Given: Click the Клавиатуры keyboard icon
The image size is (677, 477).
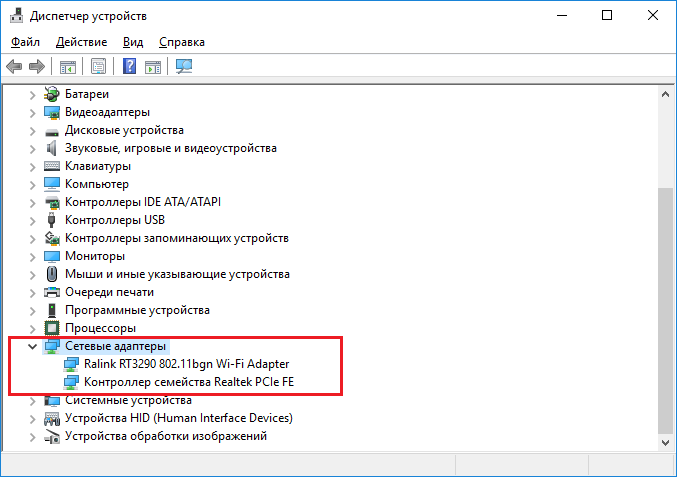Looking at the screenshot, I should click(52, 166).
